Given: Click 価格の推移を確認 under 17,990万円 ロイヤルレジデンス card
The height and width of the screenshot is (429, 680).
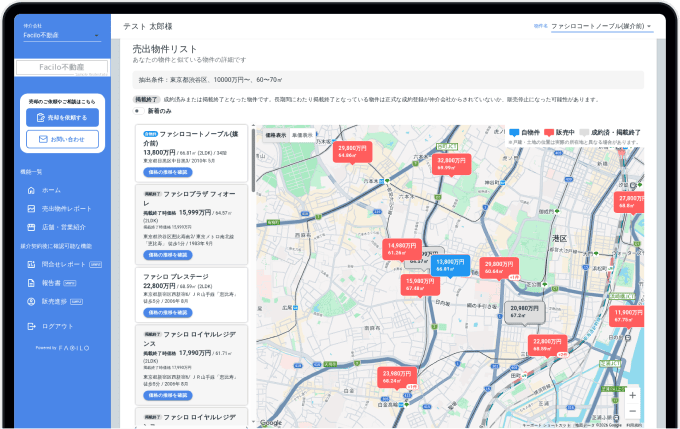Looking at the screenshot, I should [168, 395].
